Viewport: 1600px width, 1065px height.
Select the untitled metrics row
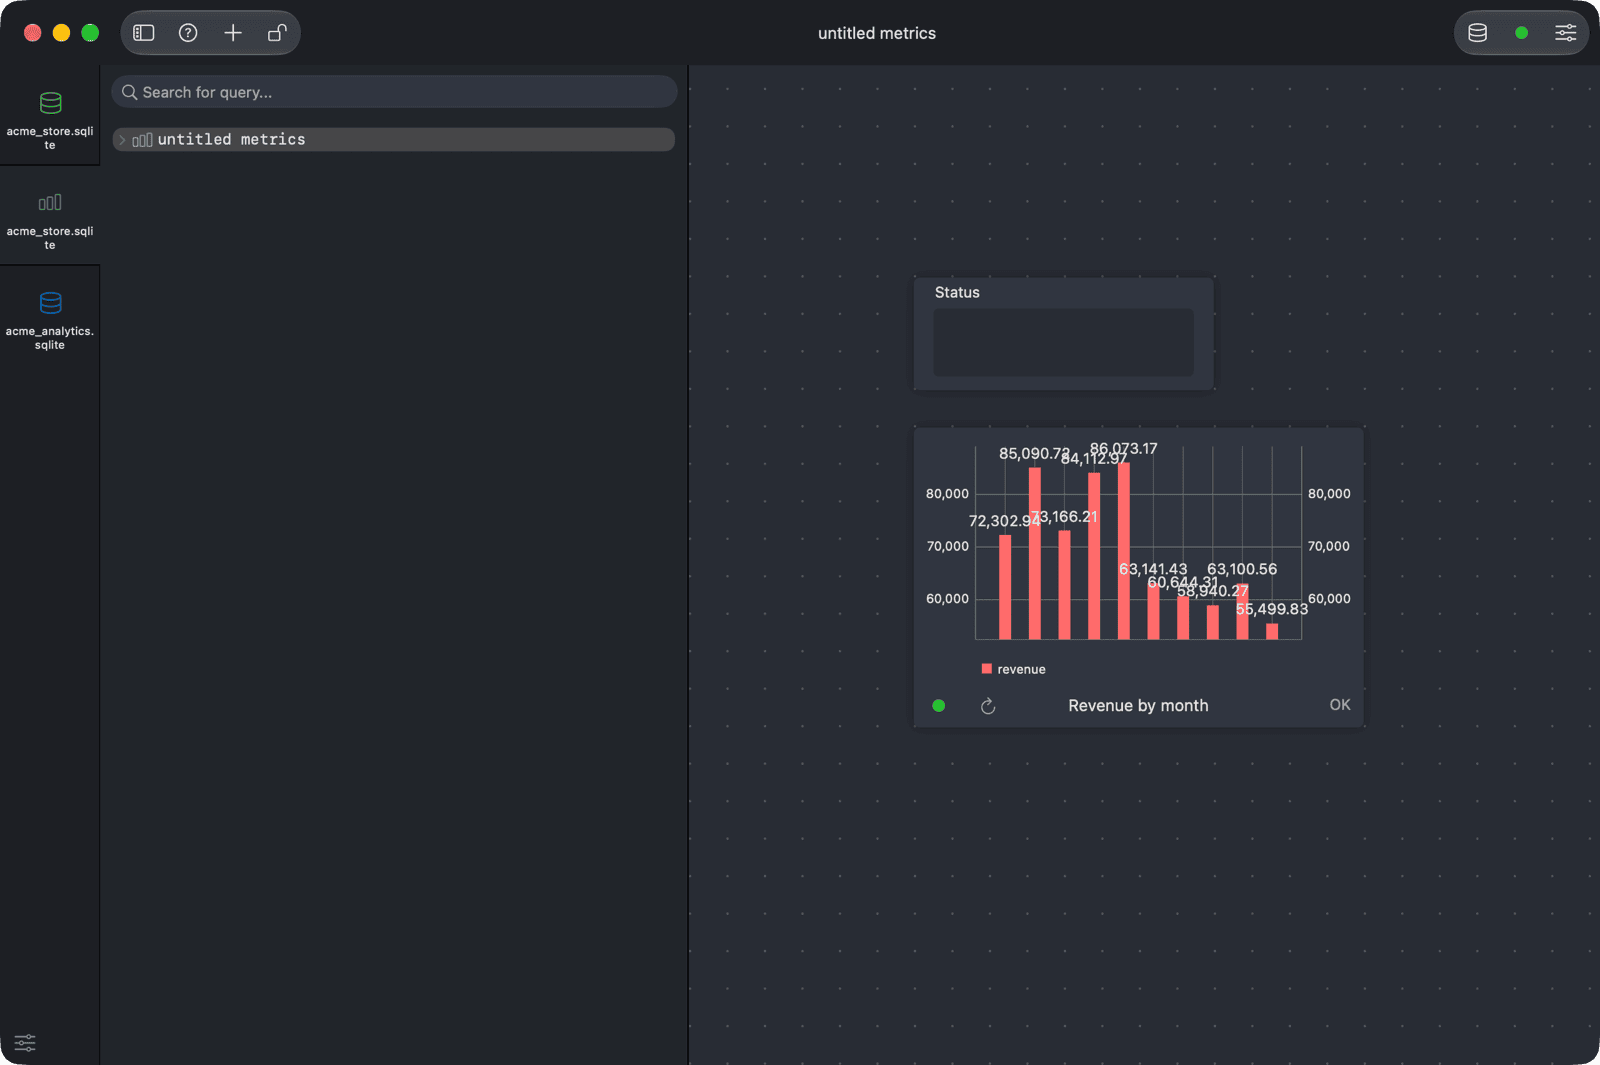click(394, 140)
